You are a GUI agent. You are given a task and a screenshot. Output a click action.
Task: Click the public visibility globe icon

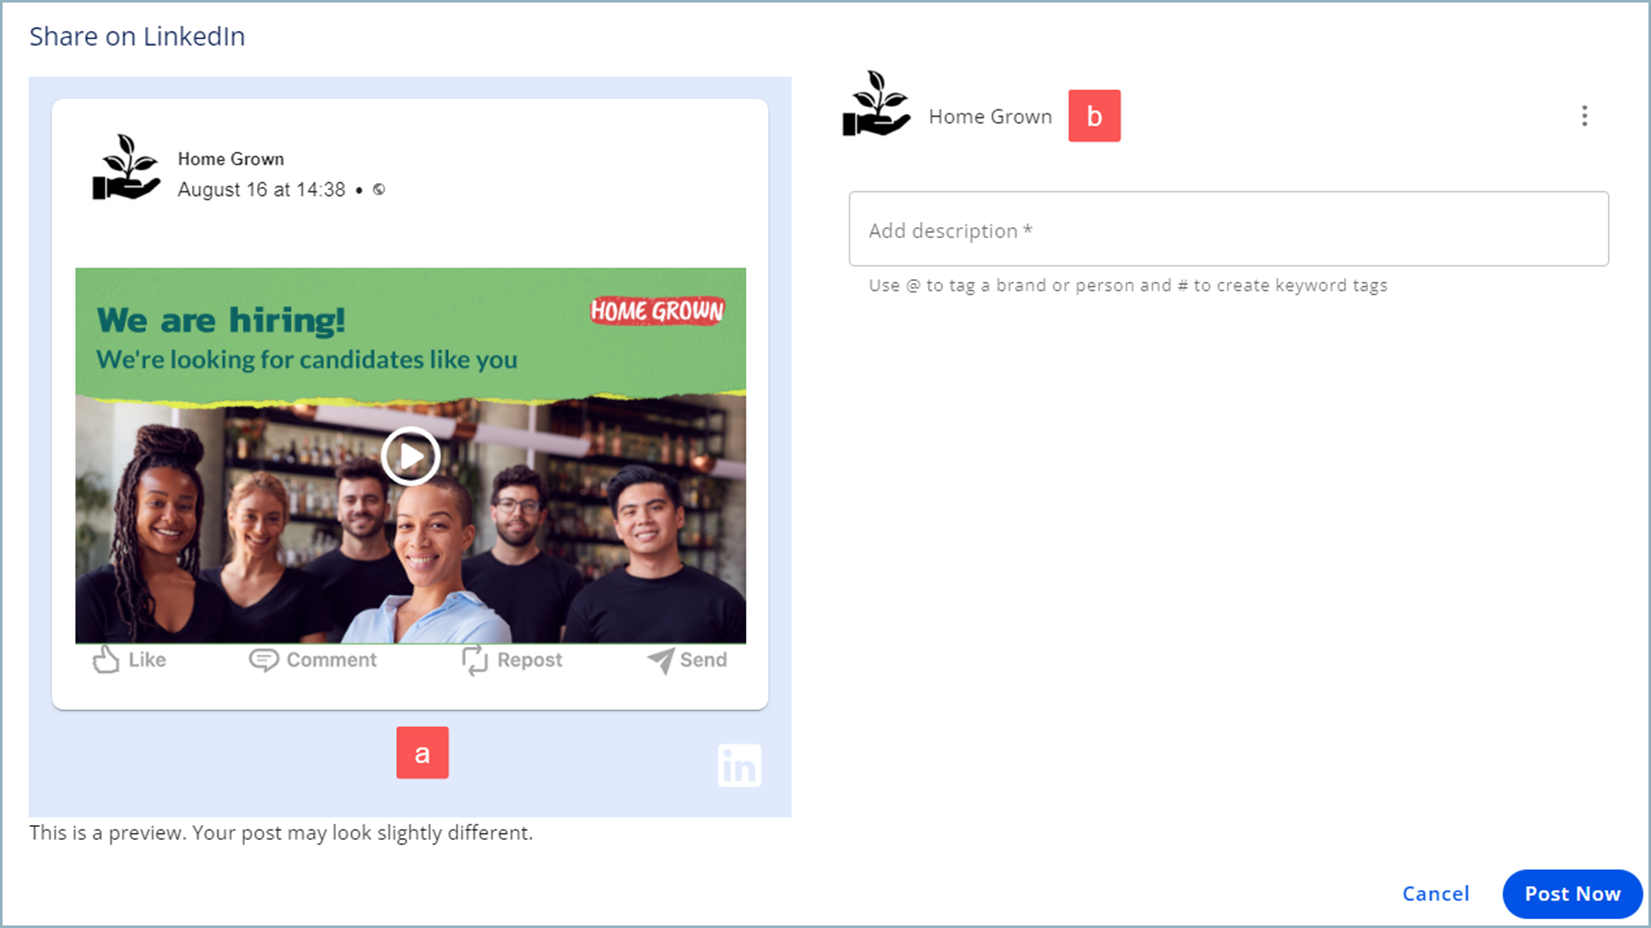(x=379, y=189)
